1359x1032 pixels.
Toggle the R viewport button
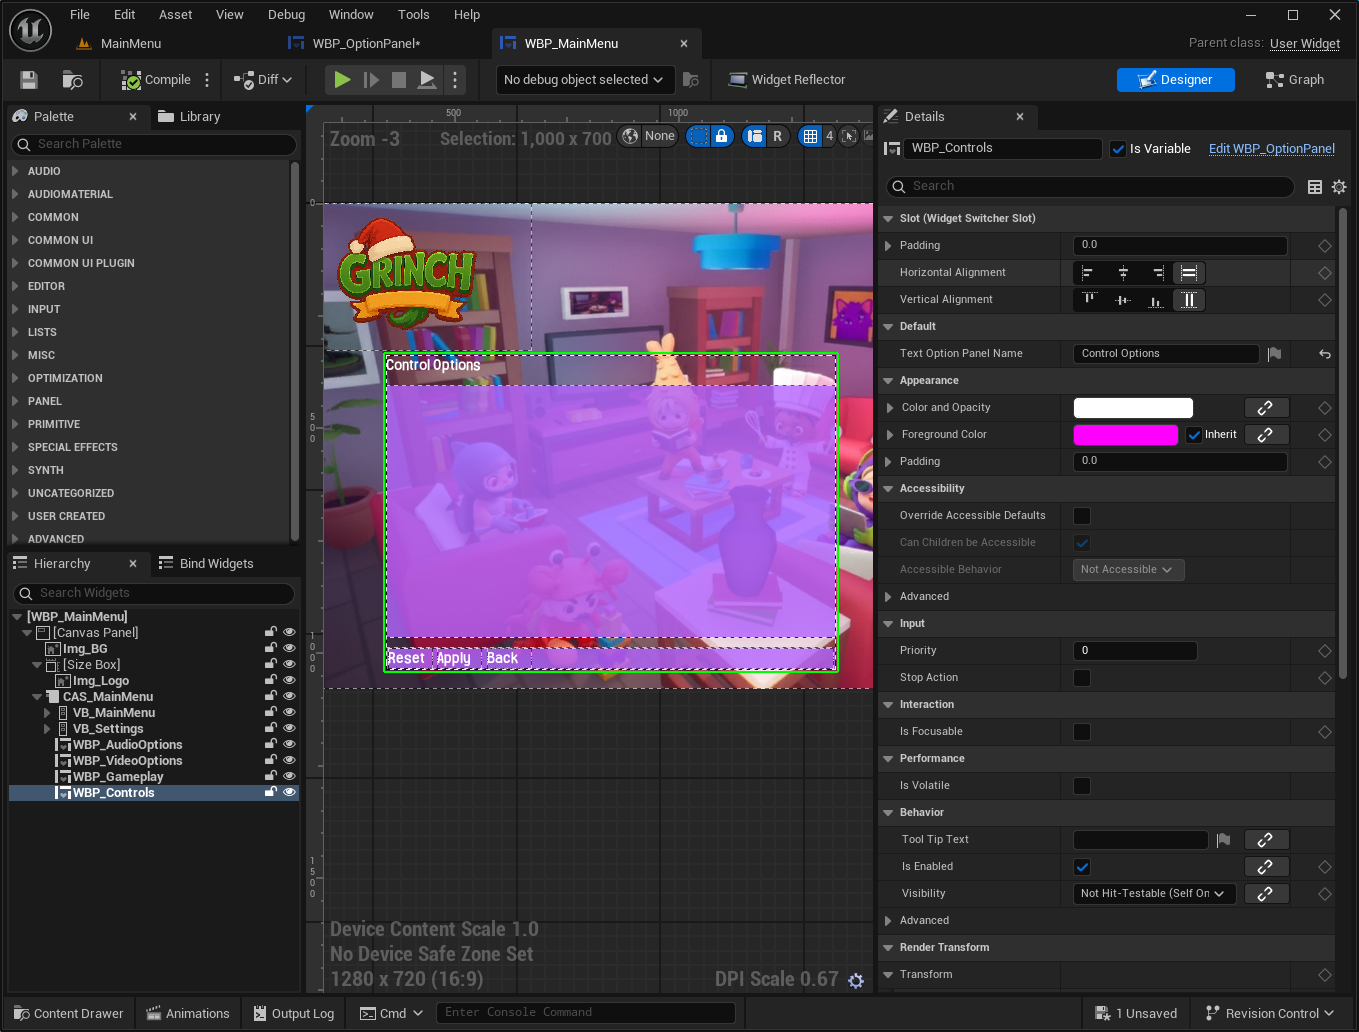[x=777, y=136]
